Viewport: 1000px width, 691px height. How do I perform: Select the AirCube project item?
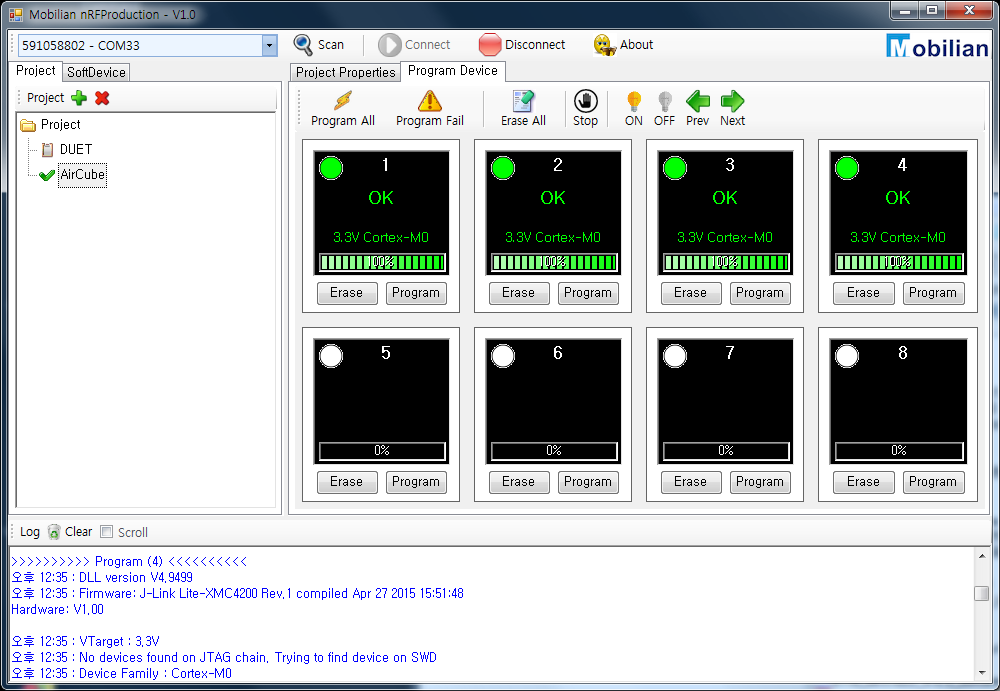click(82, 174)
